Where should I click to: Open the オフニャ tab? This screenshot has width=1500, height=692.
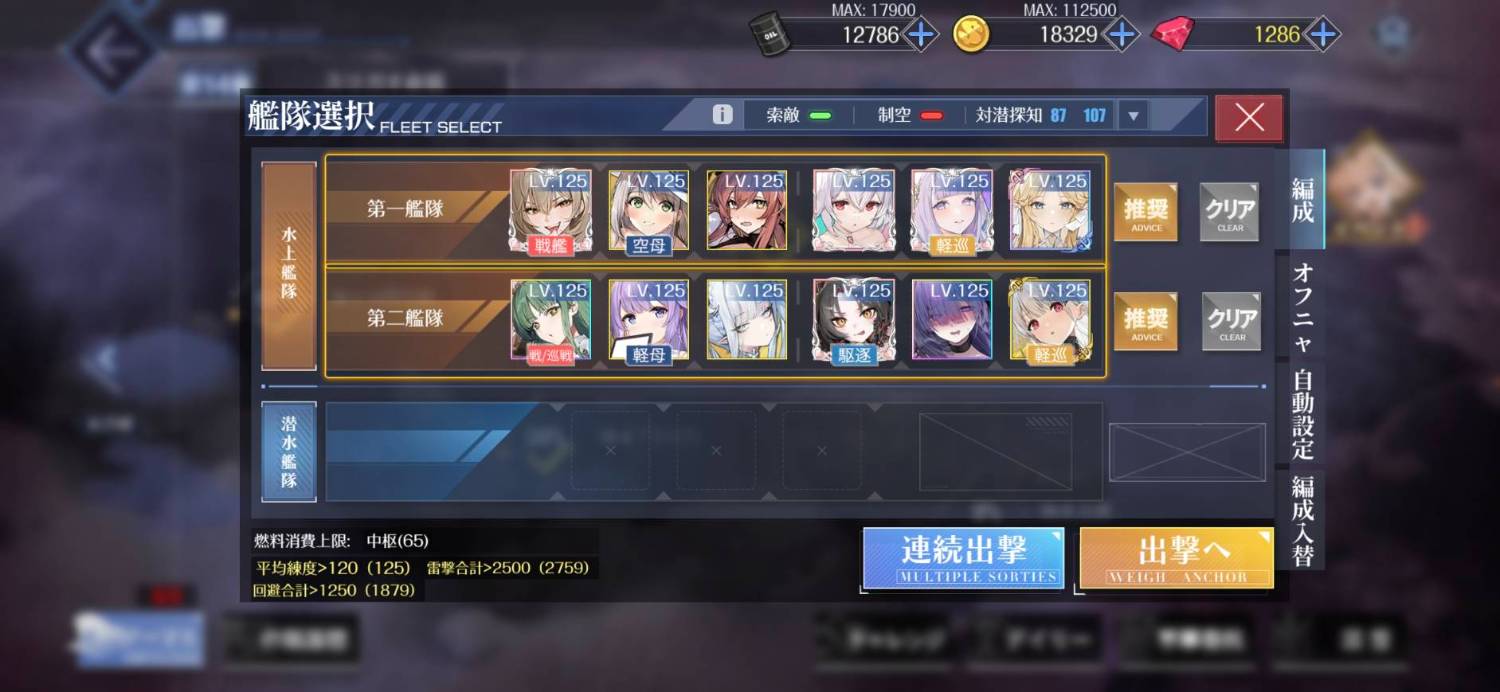coord(1302,307)
